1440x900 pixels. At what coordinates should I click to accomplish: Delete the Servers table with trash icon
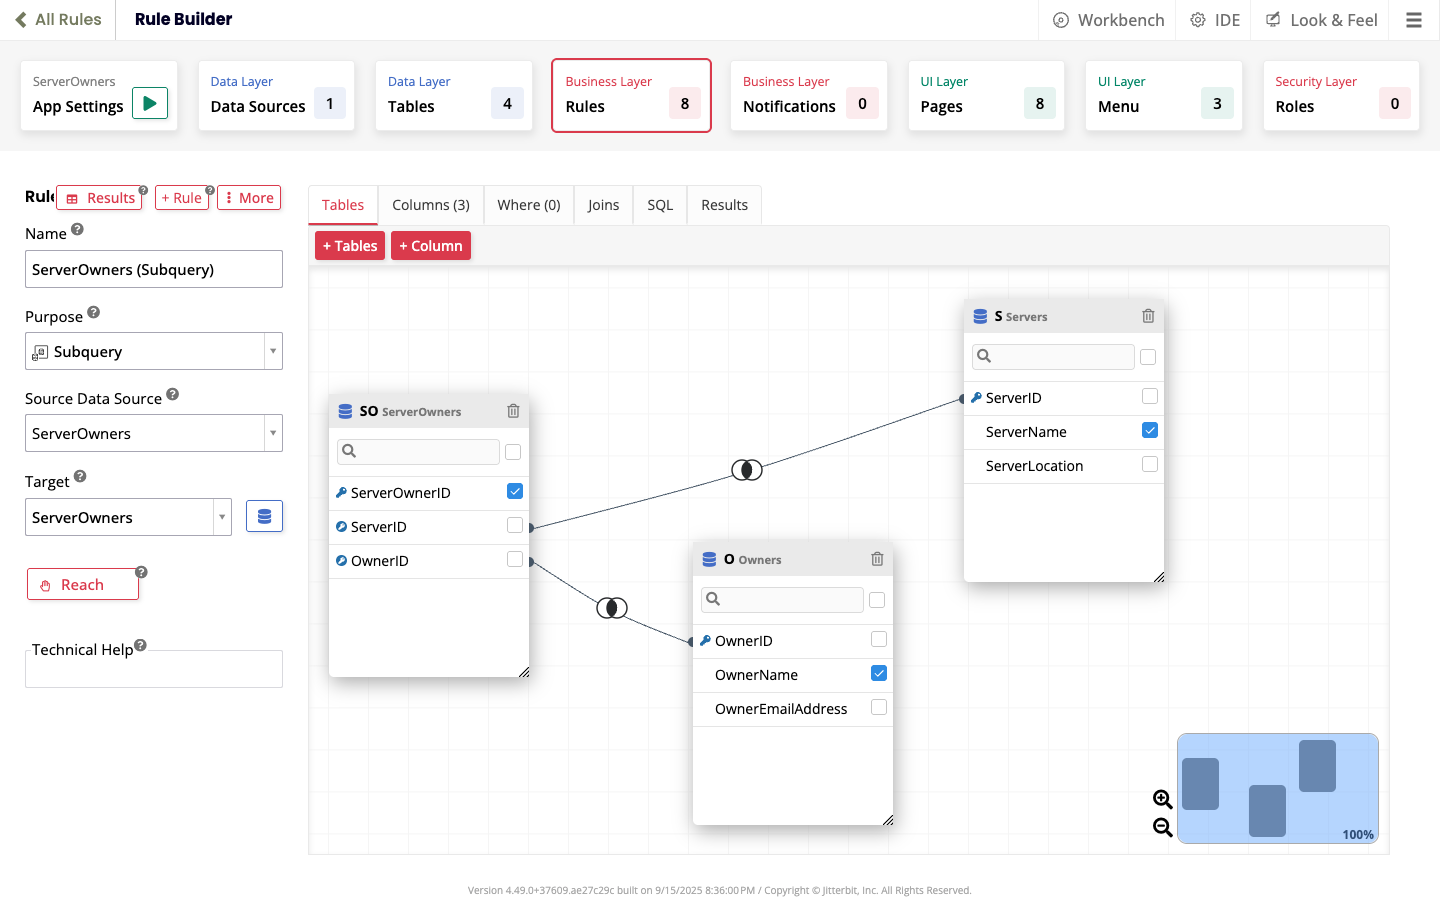coord(1148,316)
